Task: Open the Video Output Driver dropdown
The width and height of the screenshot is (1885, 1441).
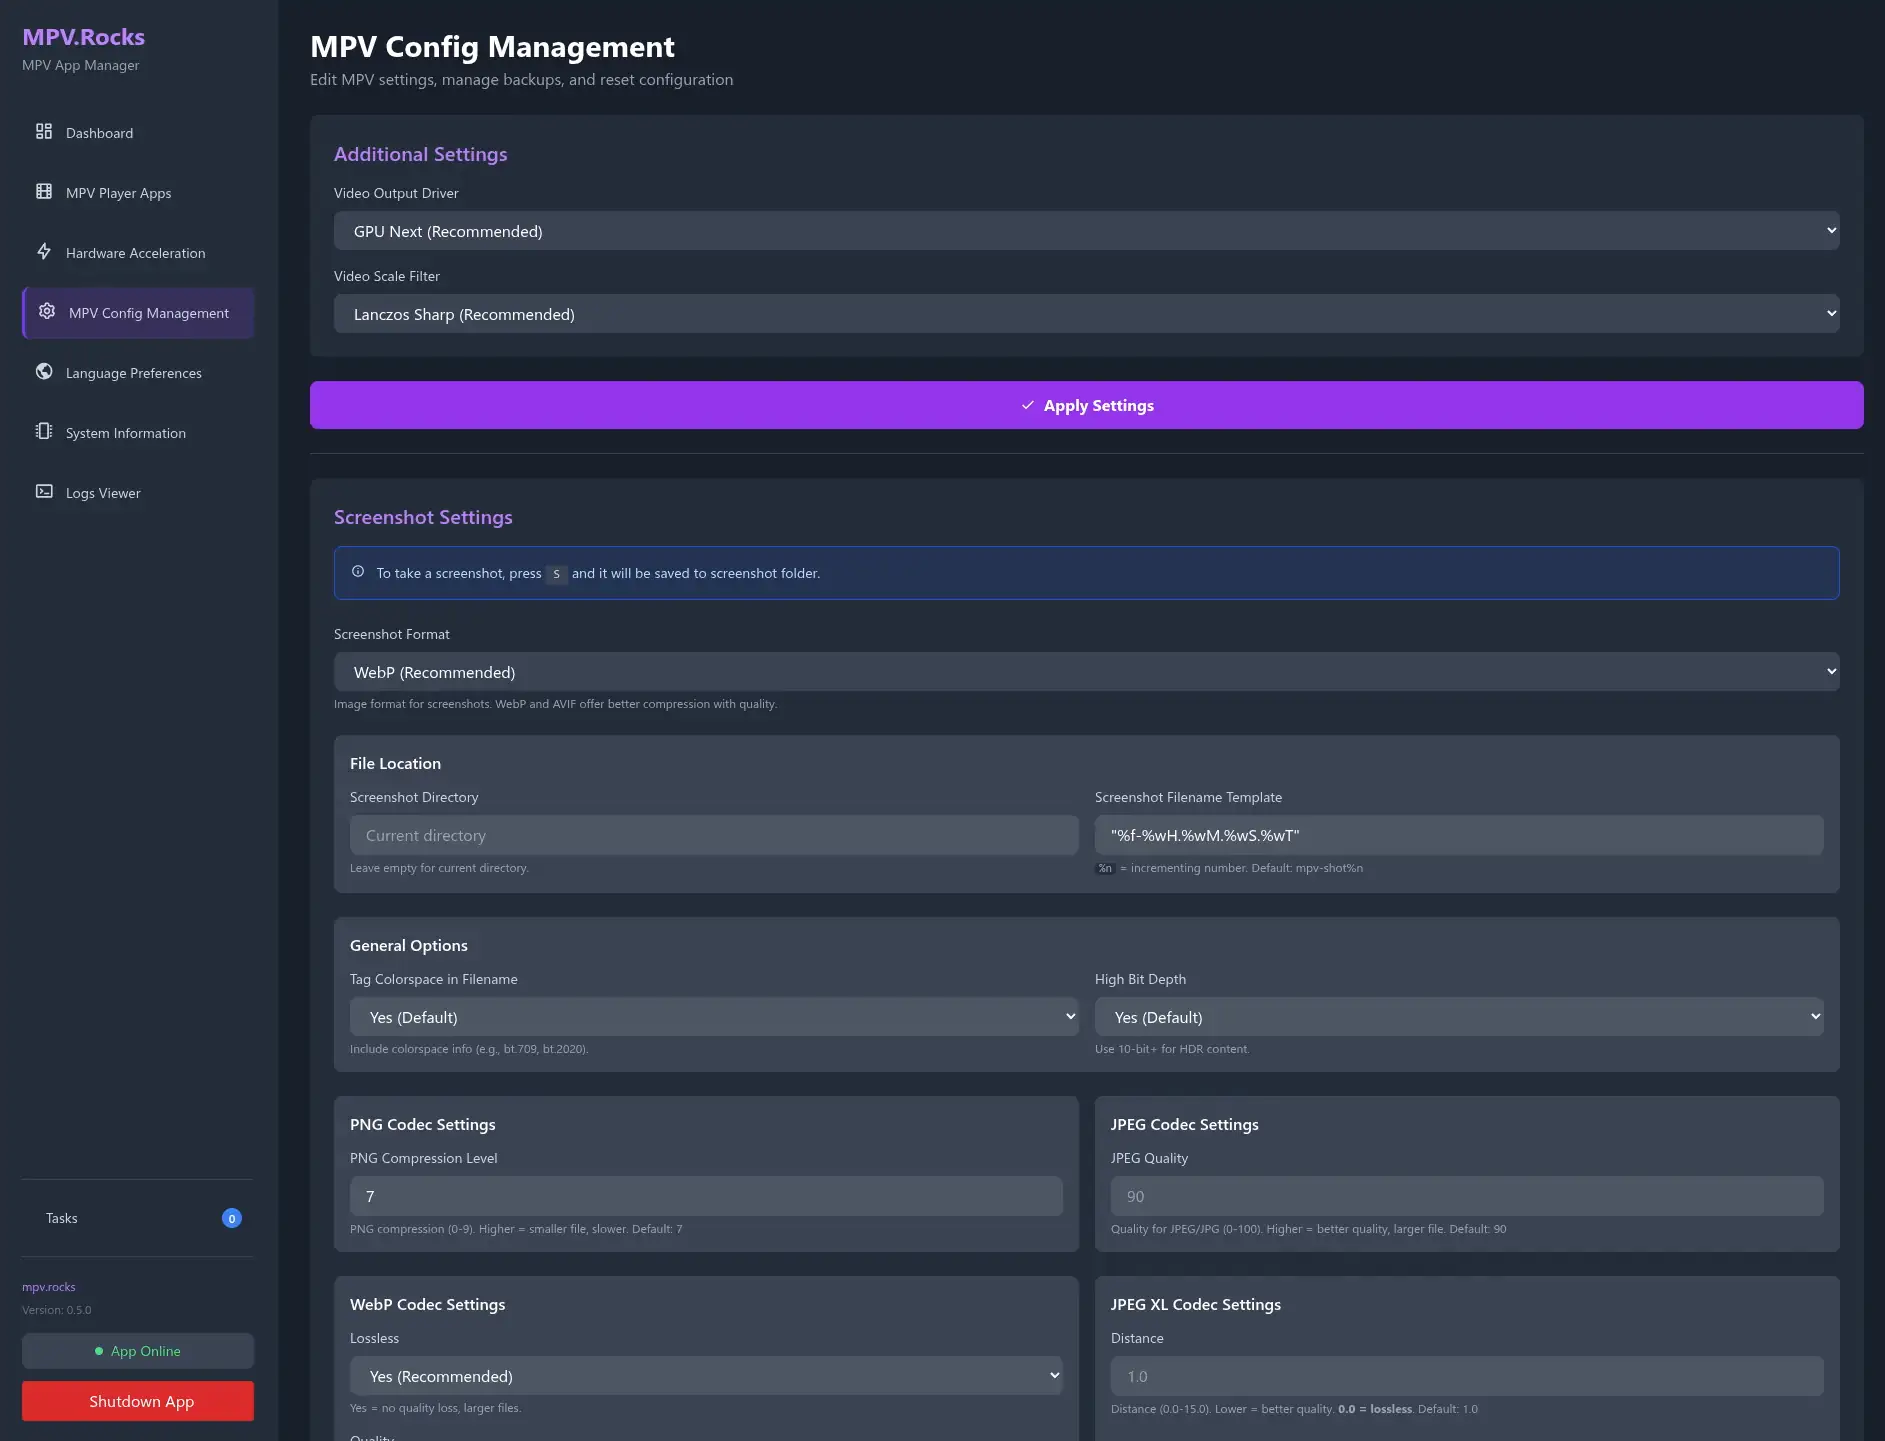Action: 1086,231
